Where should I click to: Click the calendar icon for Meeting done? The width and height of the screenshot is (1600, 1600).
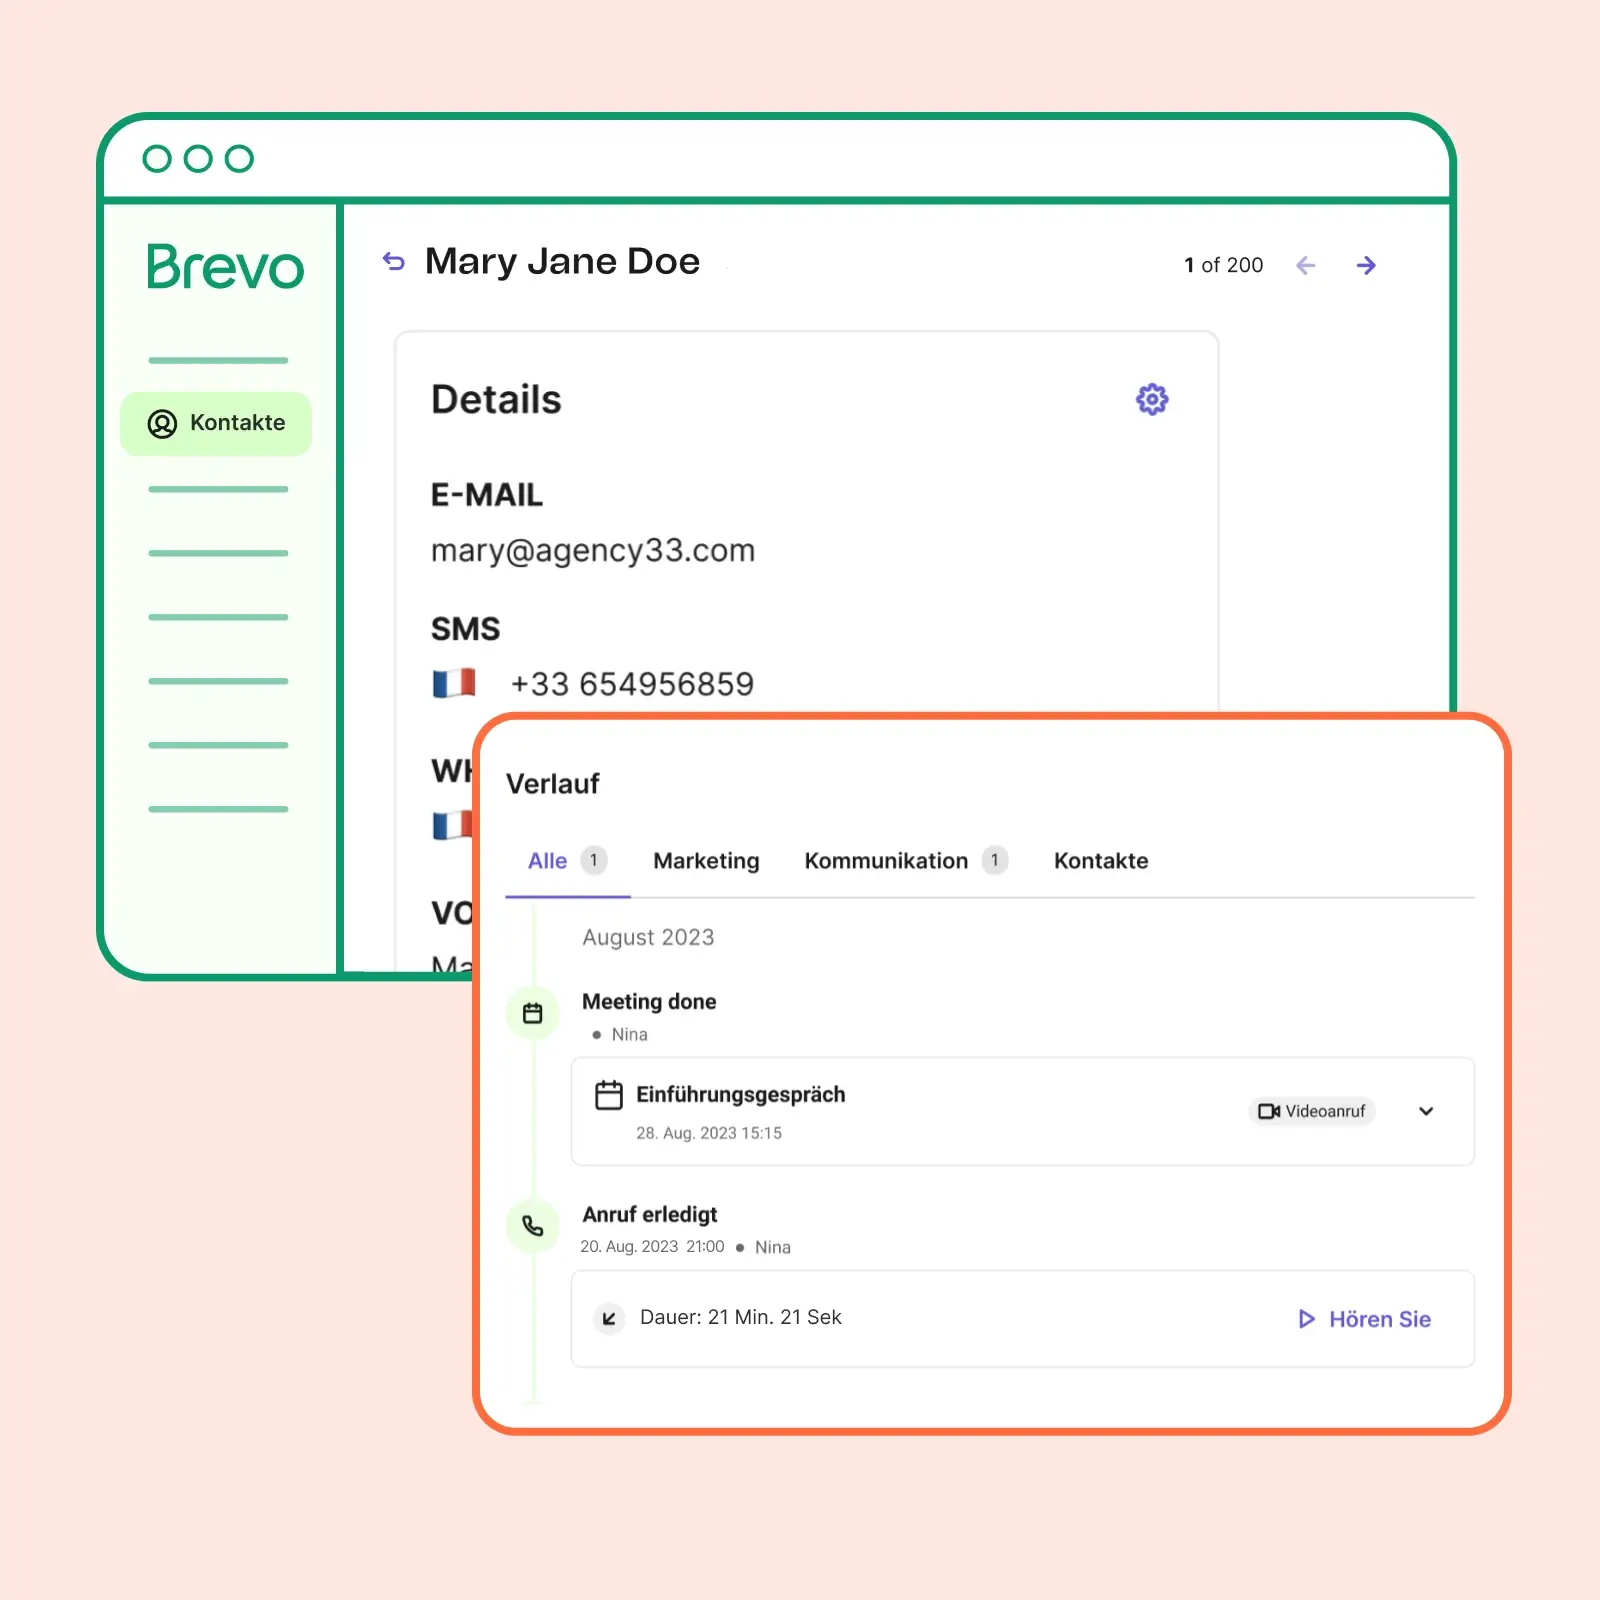pos(533,1013)
